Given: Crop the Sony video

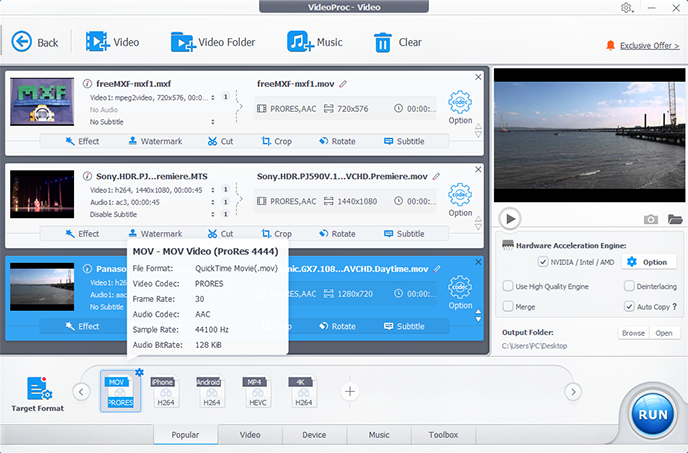Looking at the screenshot, I should pyautogui.click(x=276, y=234).
